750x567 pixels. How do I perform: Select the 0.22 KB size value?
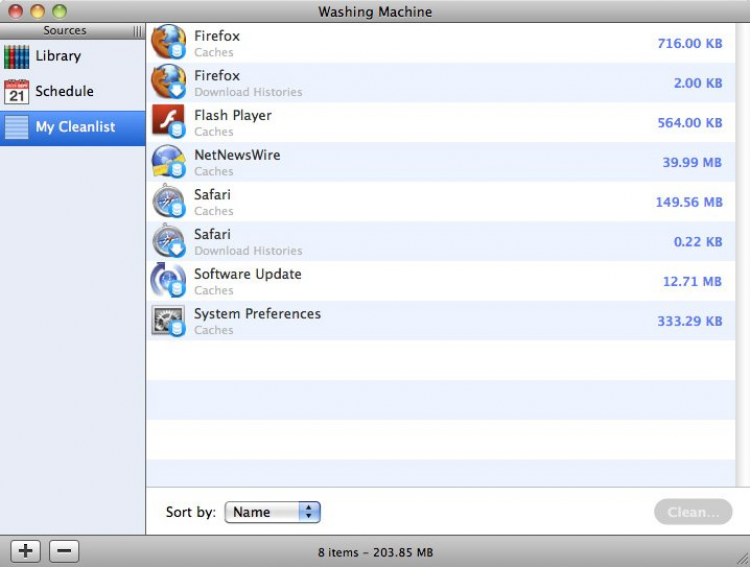coord(698,242)
